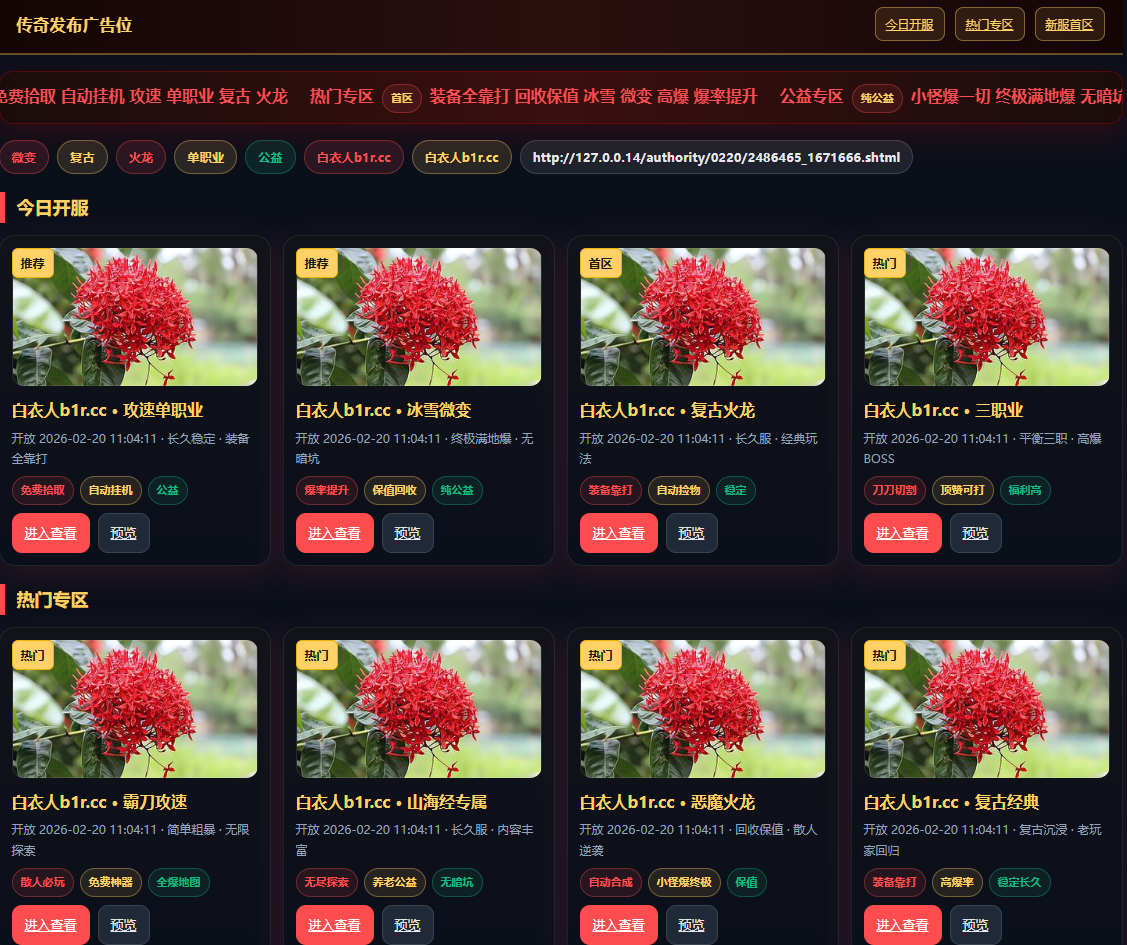Screen dimensions: 1127x945
Task: Choose the 单职业 filter chip
Action: tap(205, 158)
